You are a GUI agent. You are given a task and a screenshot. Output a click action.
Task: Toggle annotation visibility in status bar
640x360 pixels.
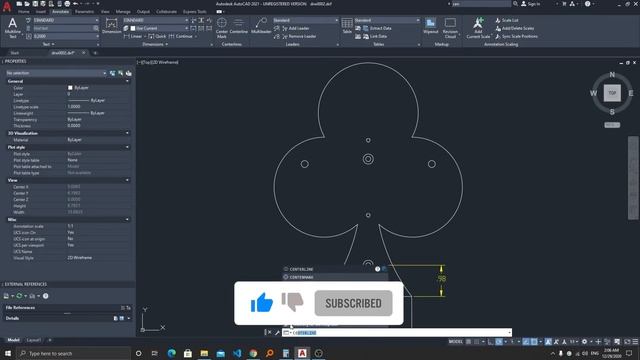[548, 342]
